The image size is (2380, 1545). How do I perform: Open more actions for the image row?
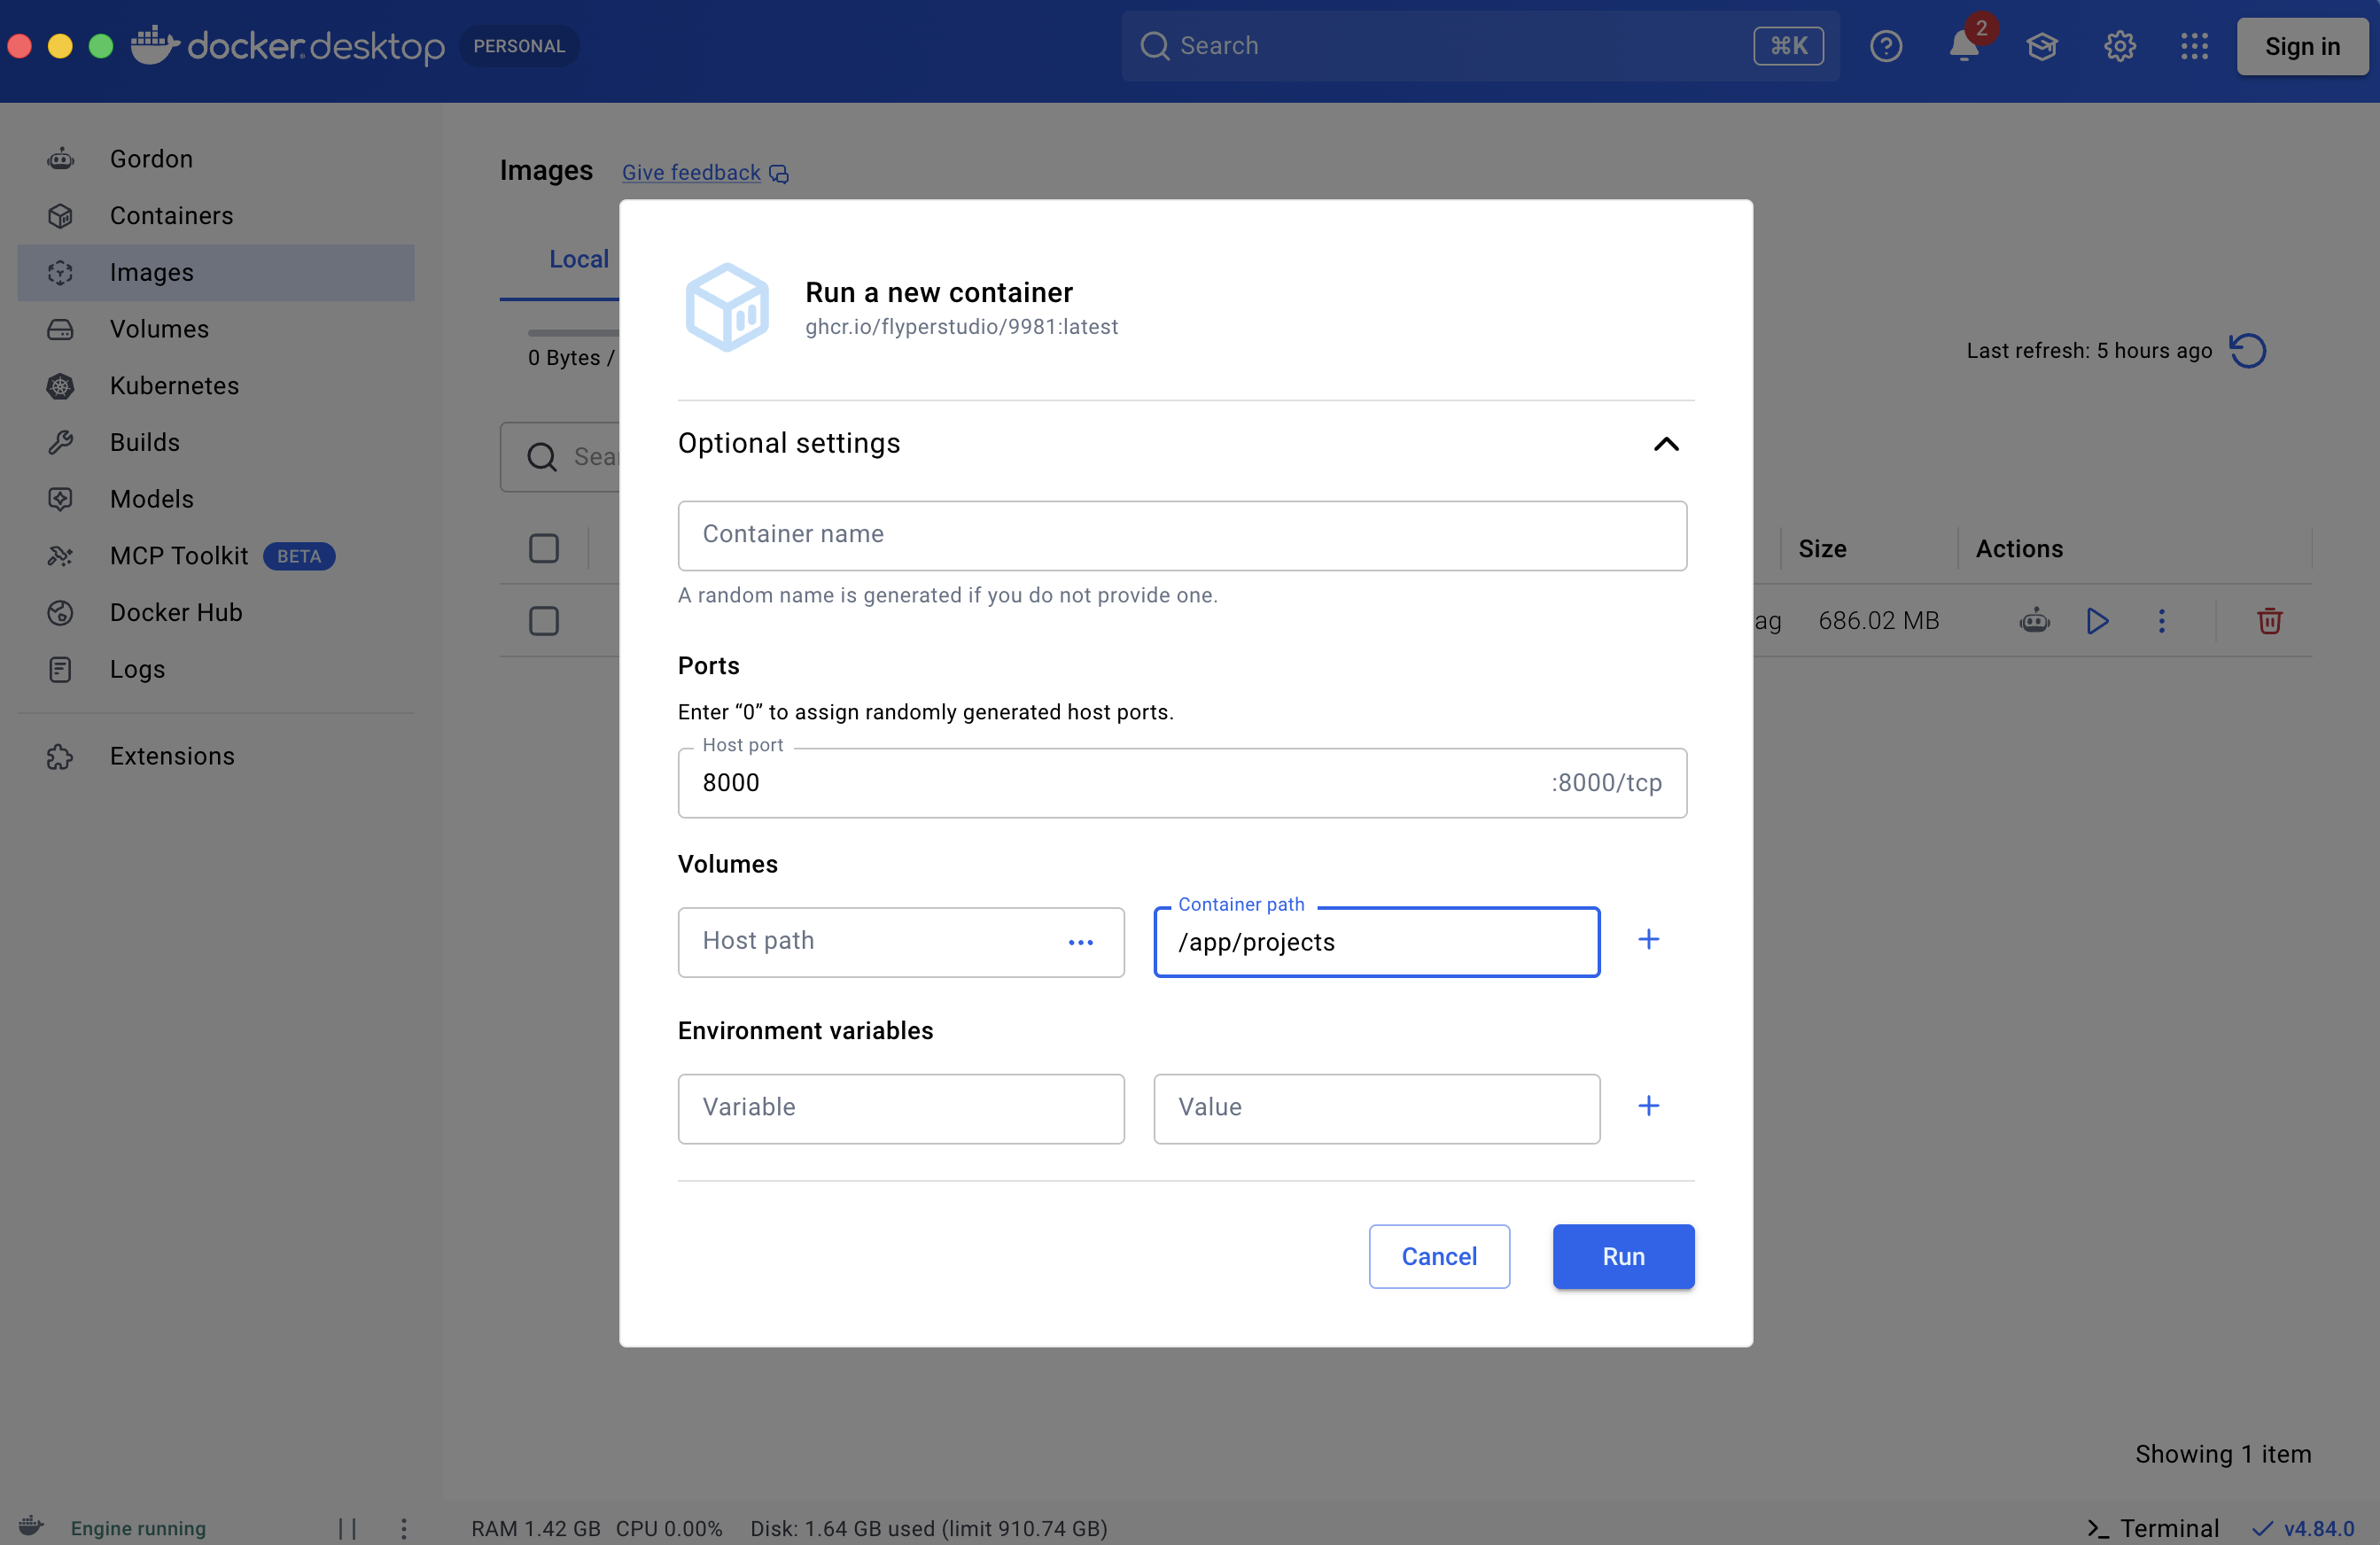tap(2161, 621)
